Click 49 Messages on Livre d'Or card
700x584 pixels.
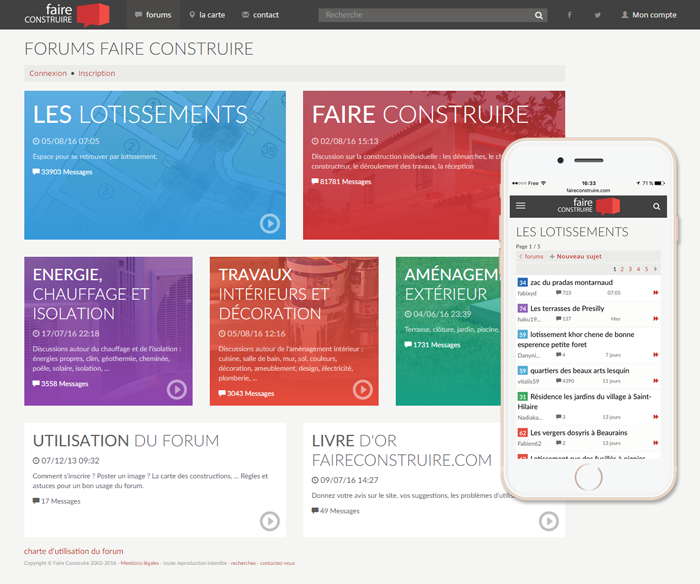tap(335, 511)
